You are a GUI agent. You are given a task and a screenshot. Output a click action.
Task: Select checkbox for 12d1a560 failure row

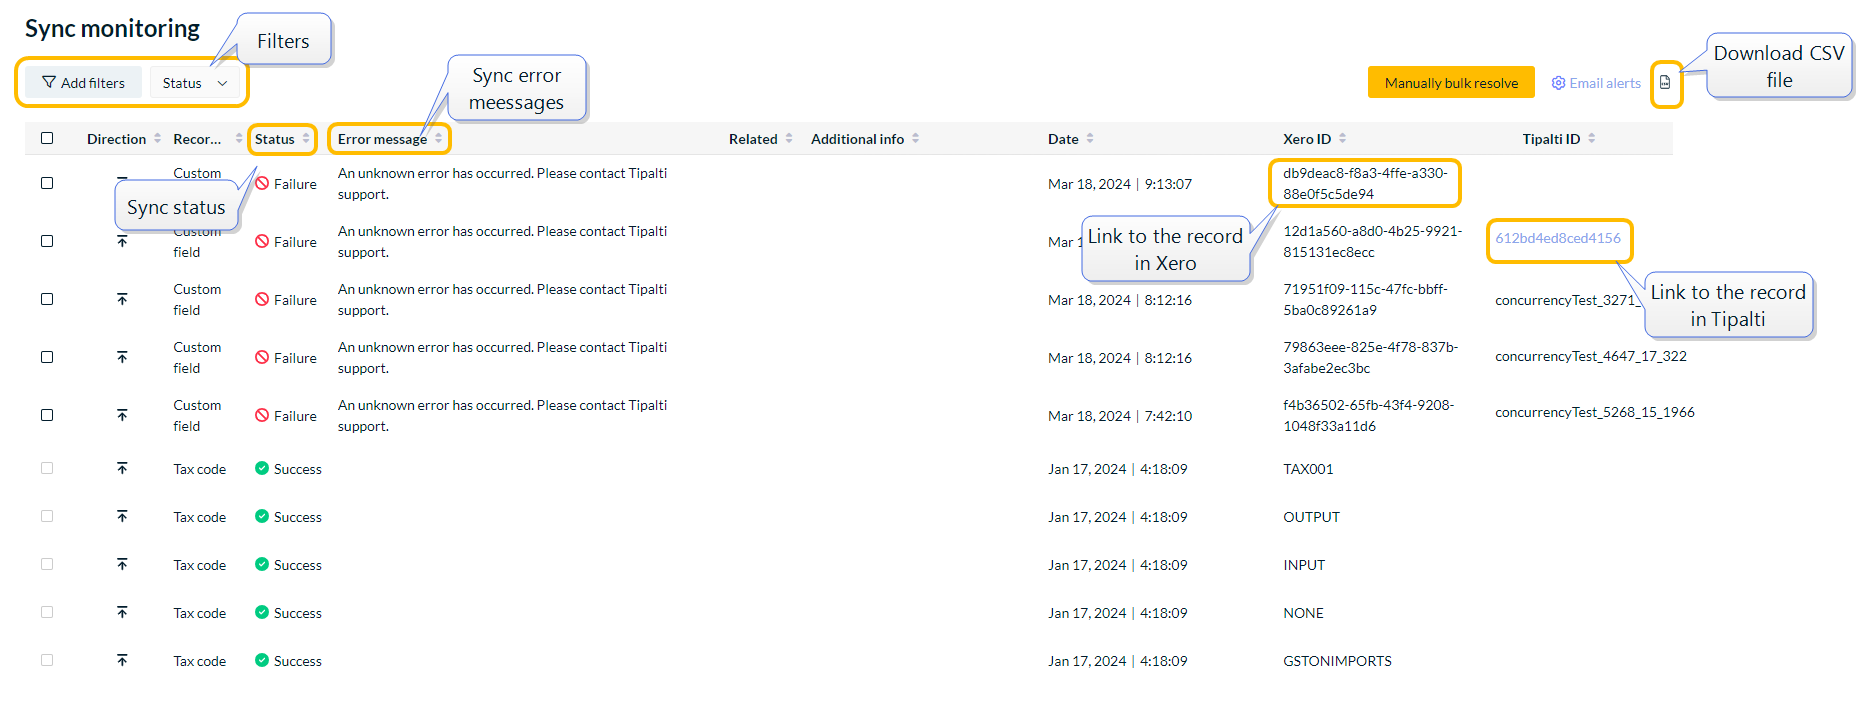(47, 241)
